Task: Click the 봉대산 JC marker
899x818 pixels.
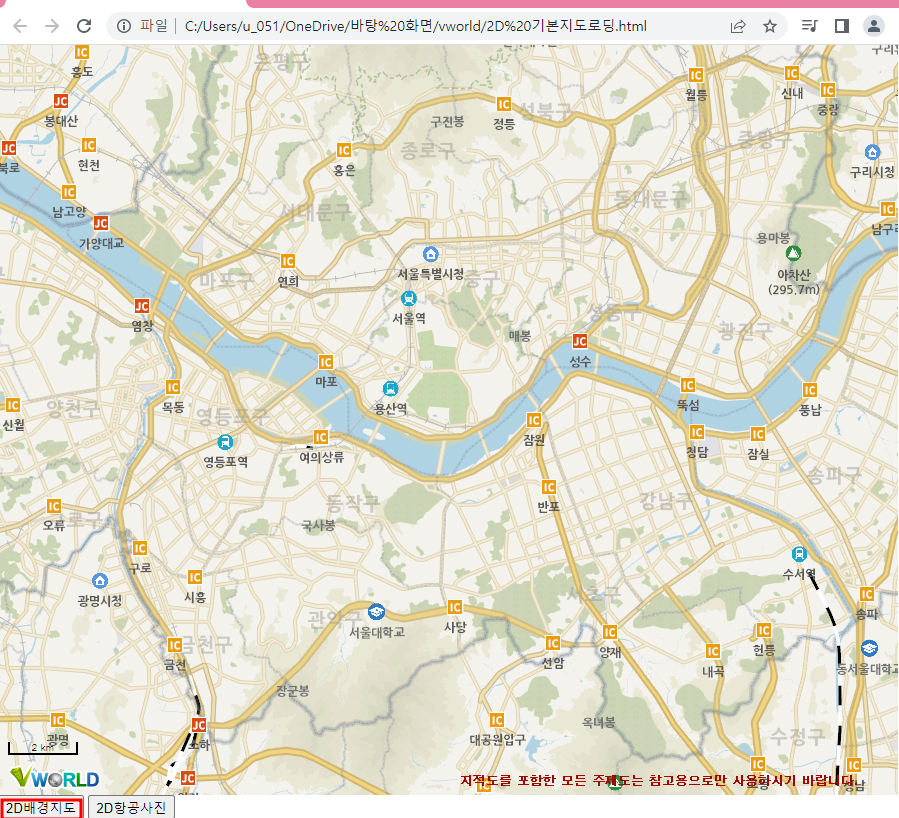Action: [61, 101]
